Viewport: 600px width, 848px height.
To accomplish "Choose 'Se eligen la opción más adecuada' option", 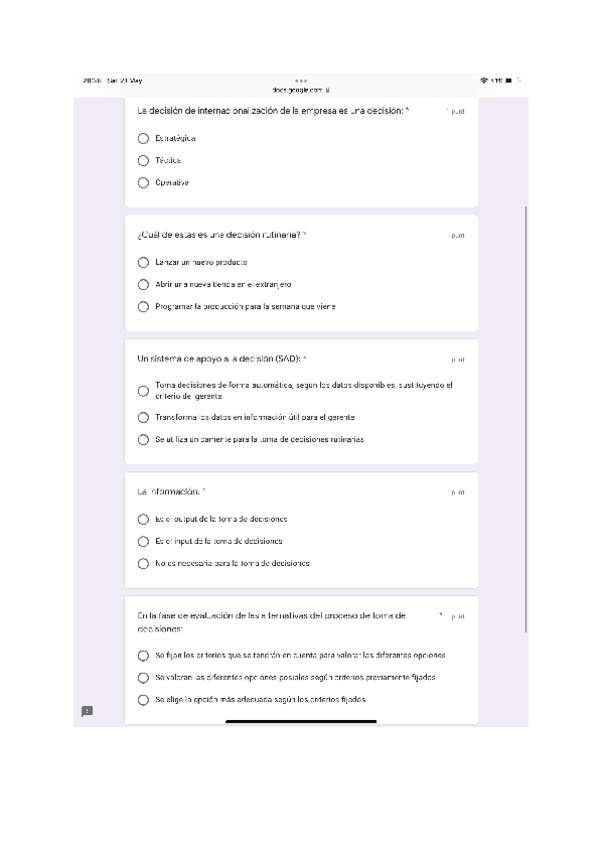I will 143,700.
